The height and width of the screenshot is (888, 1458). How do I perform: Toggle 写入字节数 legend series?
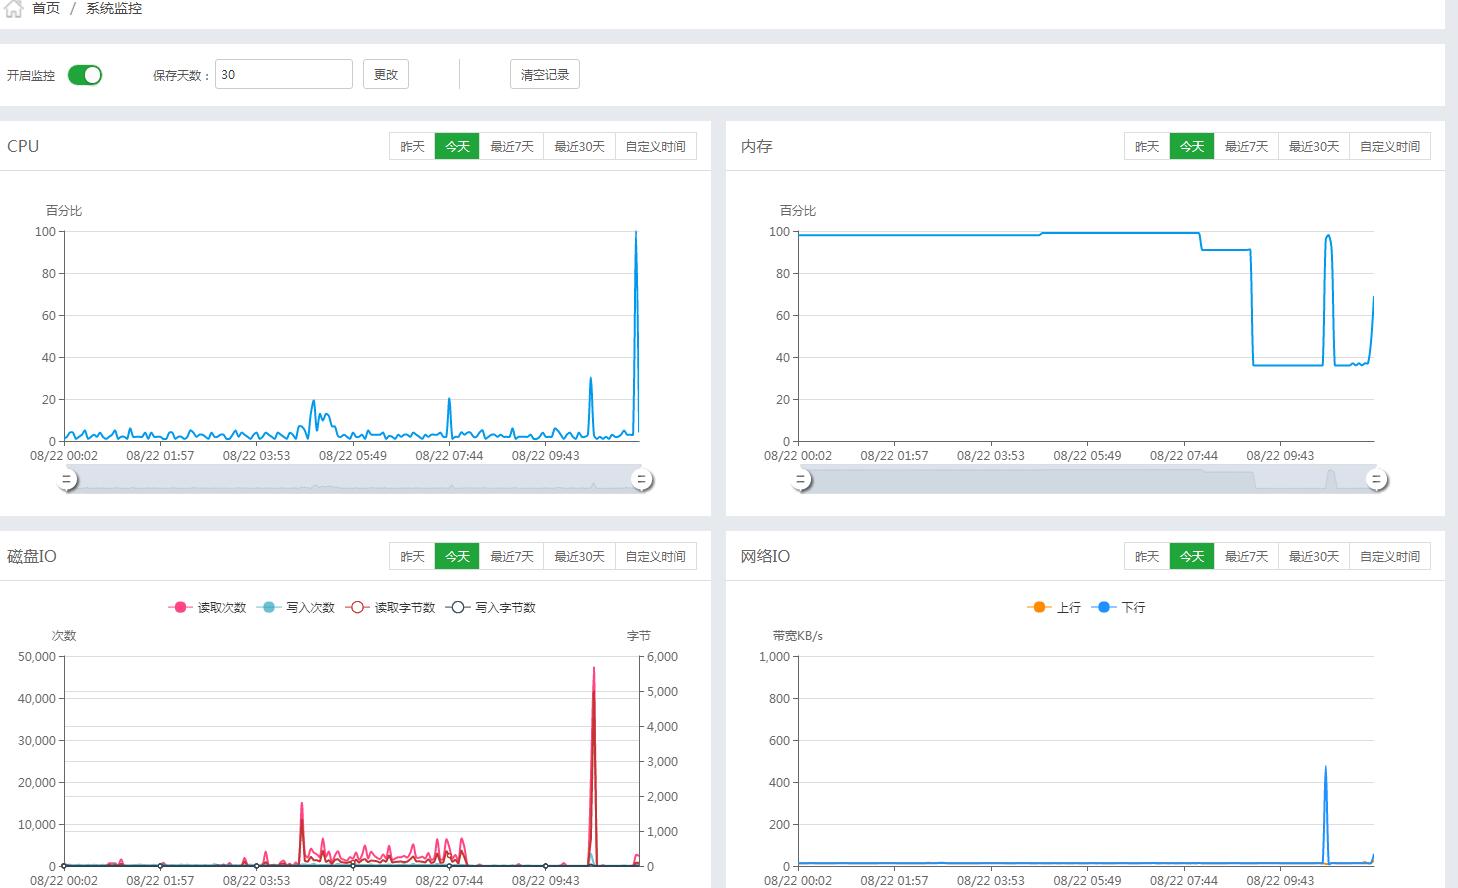pyautogui.click(x=491, y=607)
